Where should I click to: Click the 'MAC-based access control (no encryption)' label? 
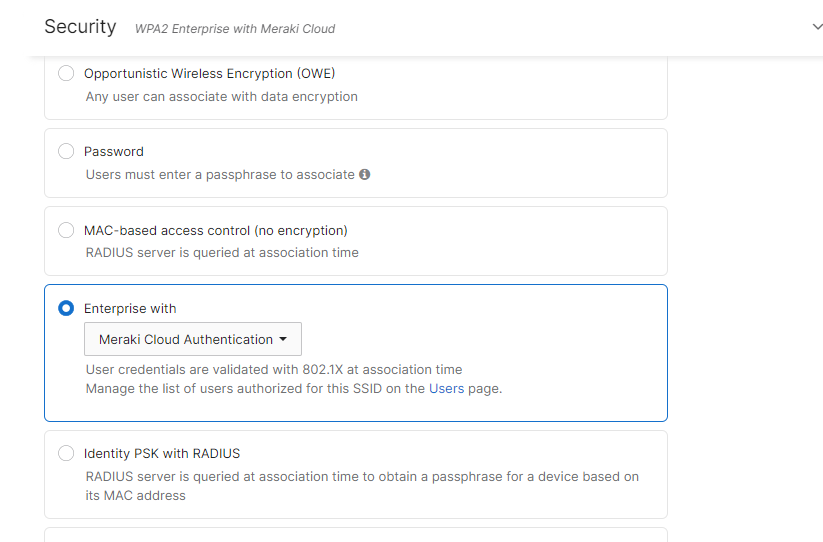point(215,230)
